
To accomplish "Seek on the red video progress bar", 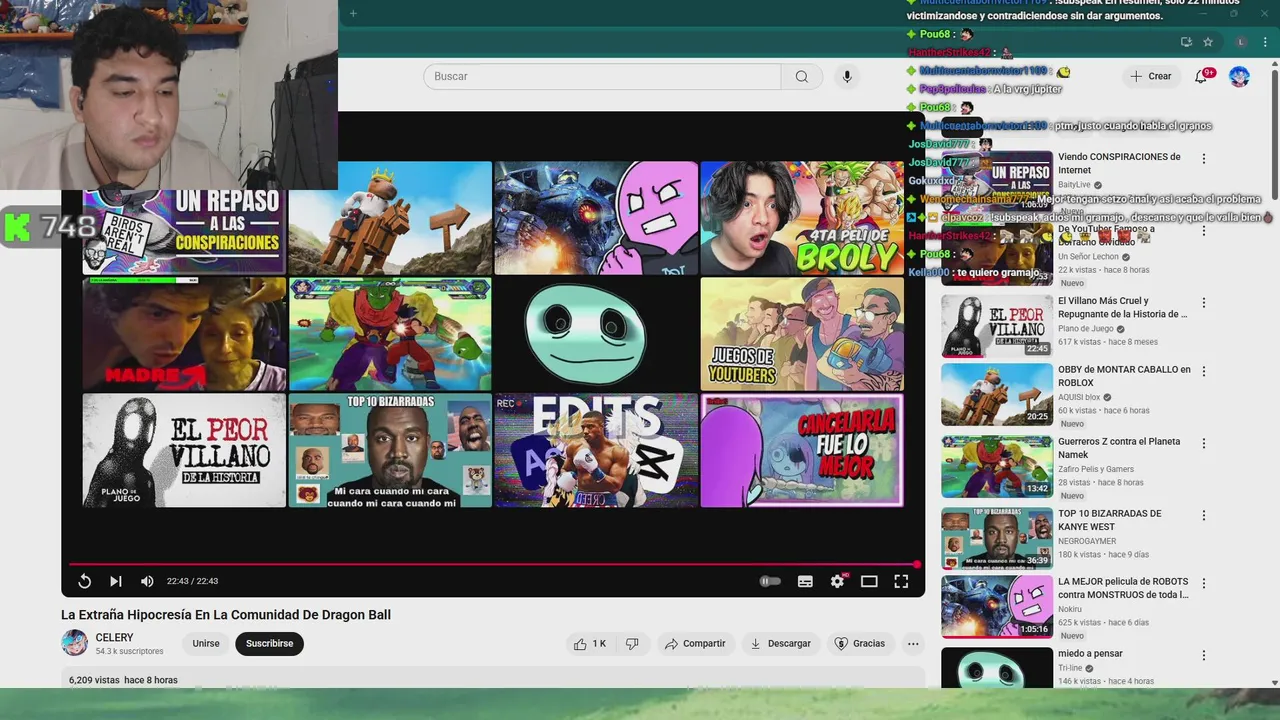I will coord(493,565).
